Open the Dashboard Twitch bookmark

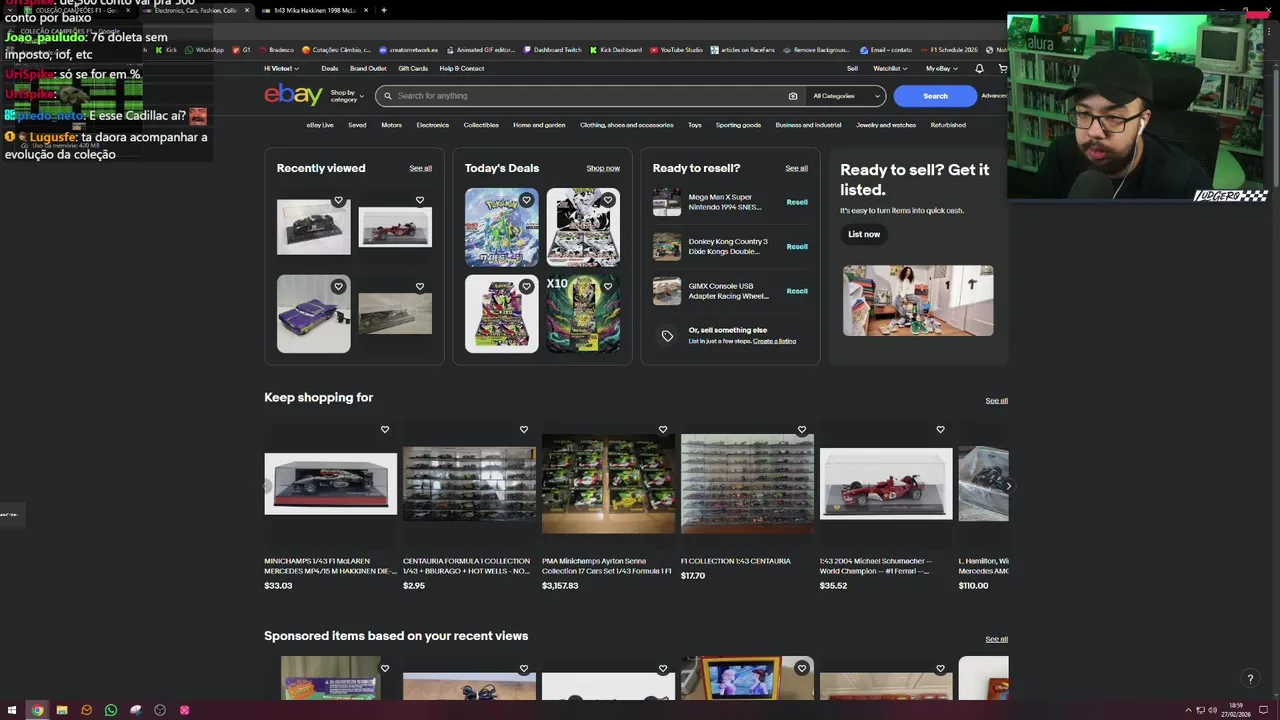coord(553,49)
